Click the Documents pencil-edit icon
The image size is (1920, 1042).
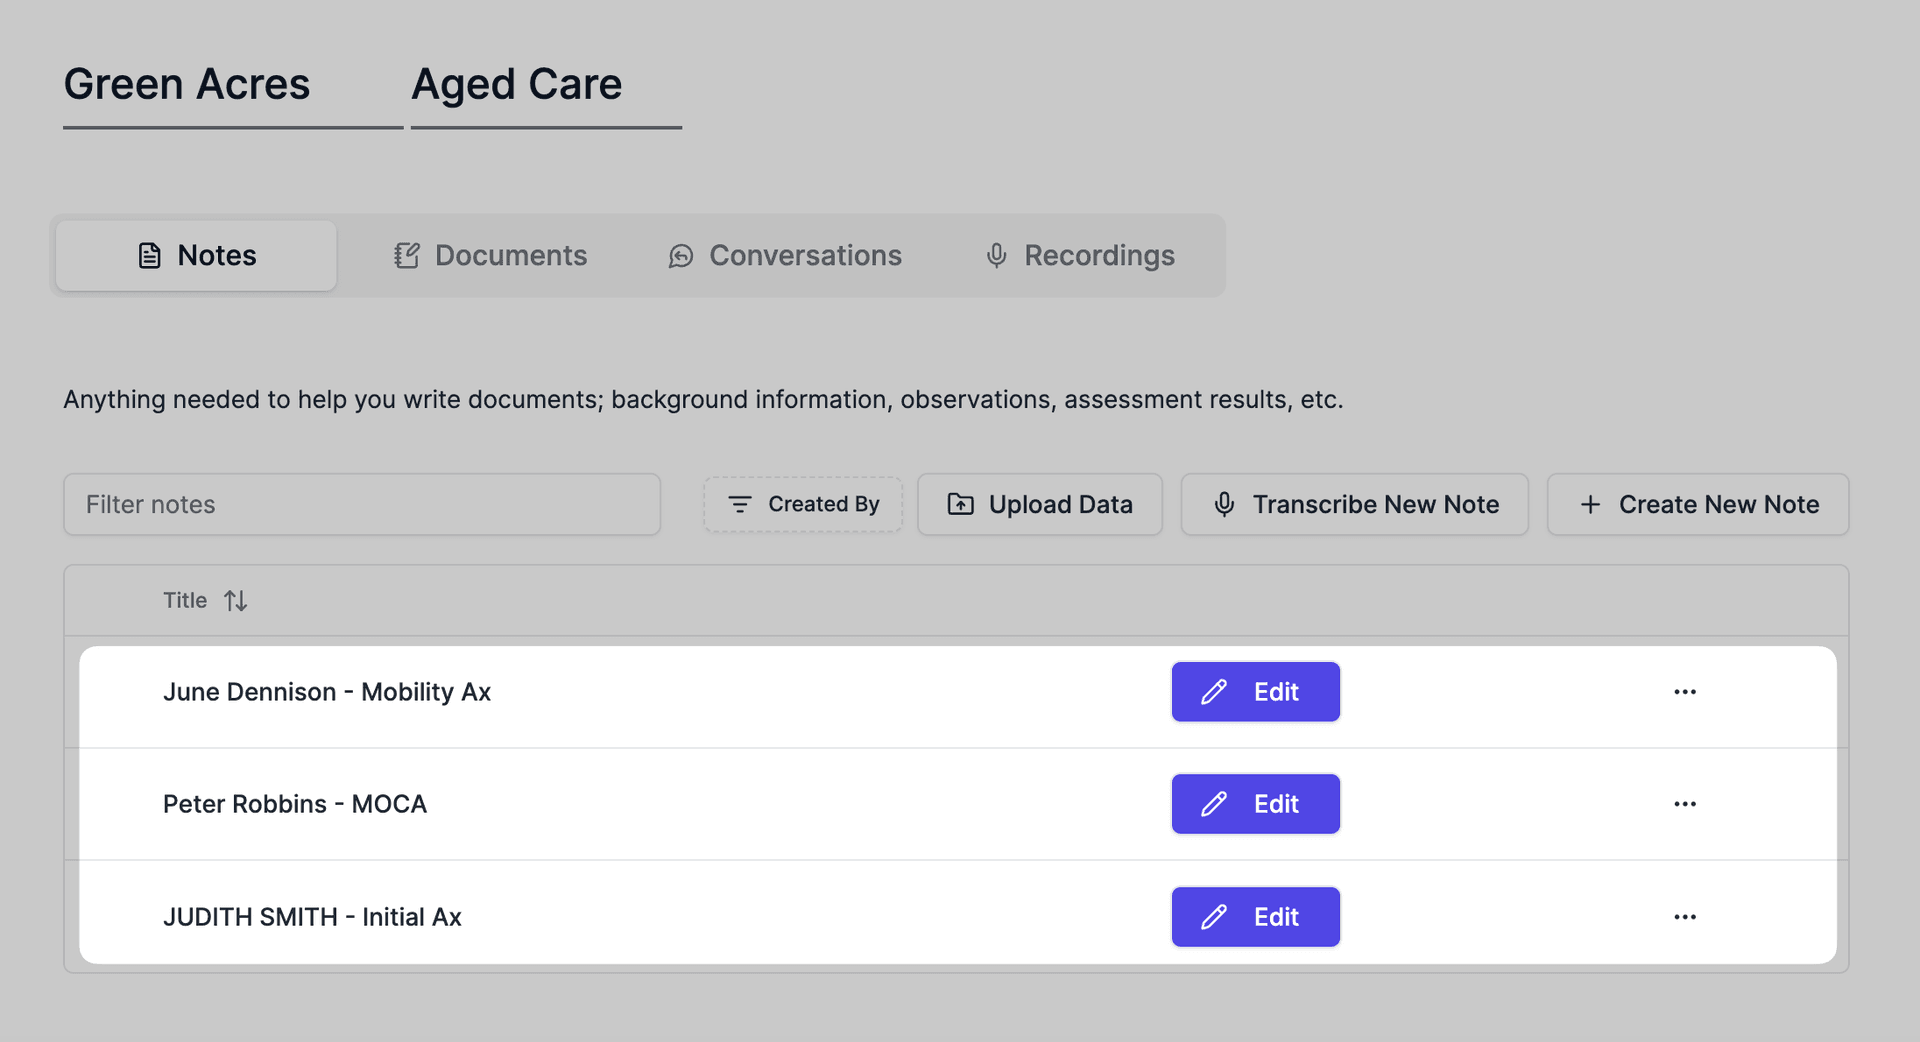coord(405,255)
